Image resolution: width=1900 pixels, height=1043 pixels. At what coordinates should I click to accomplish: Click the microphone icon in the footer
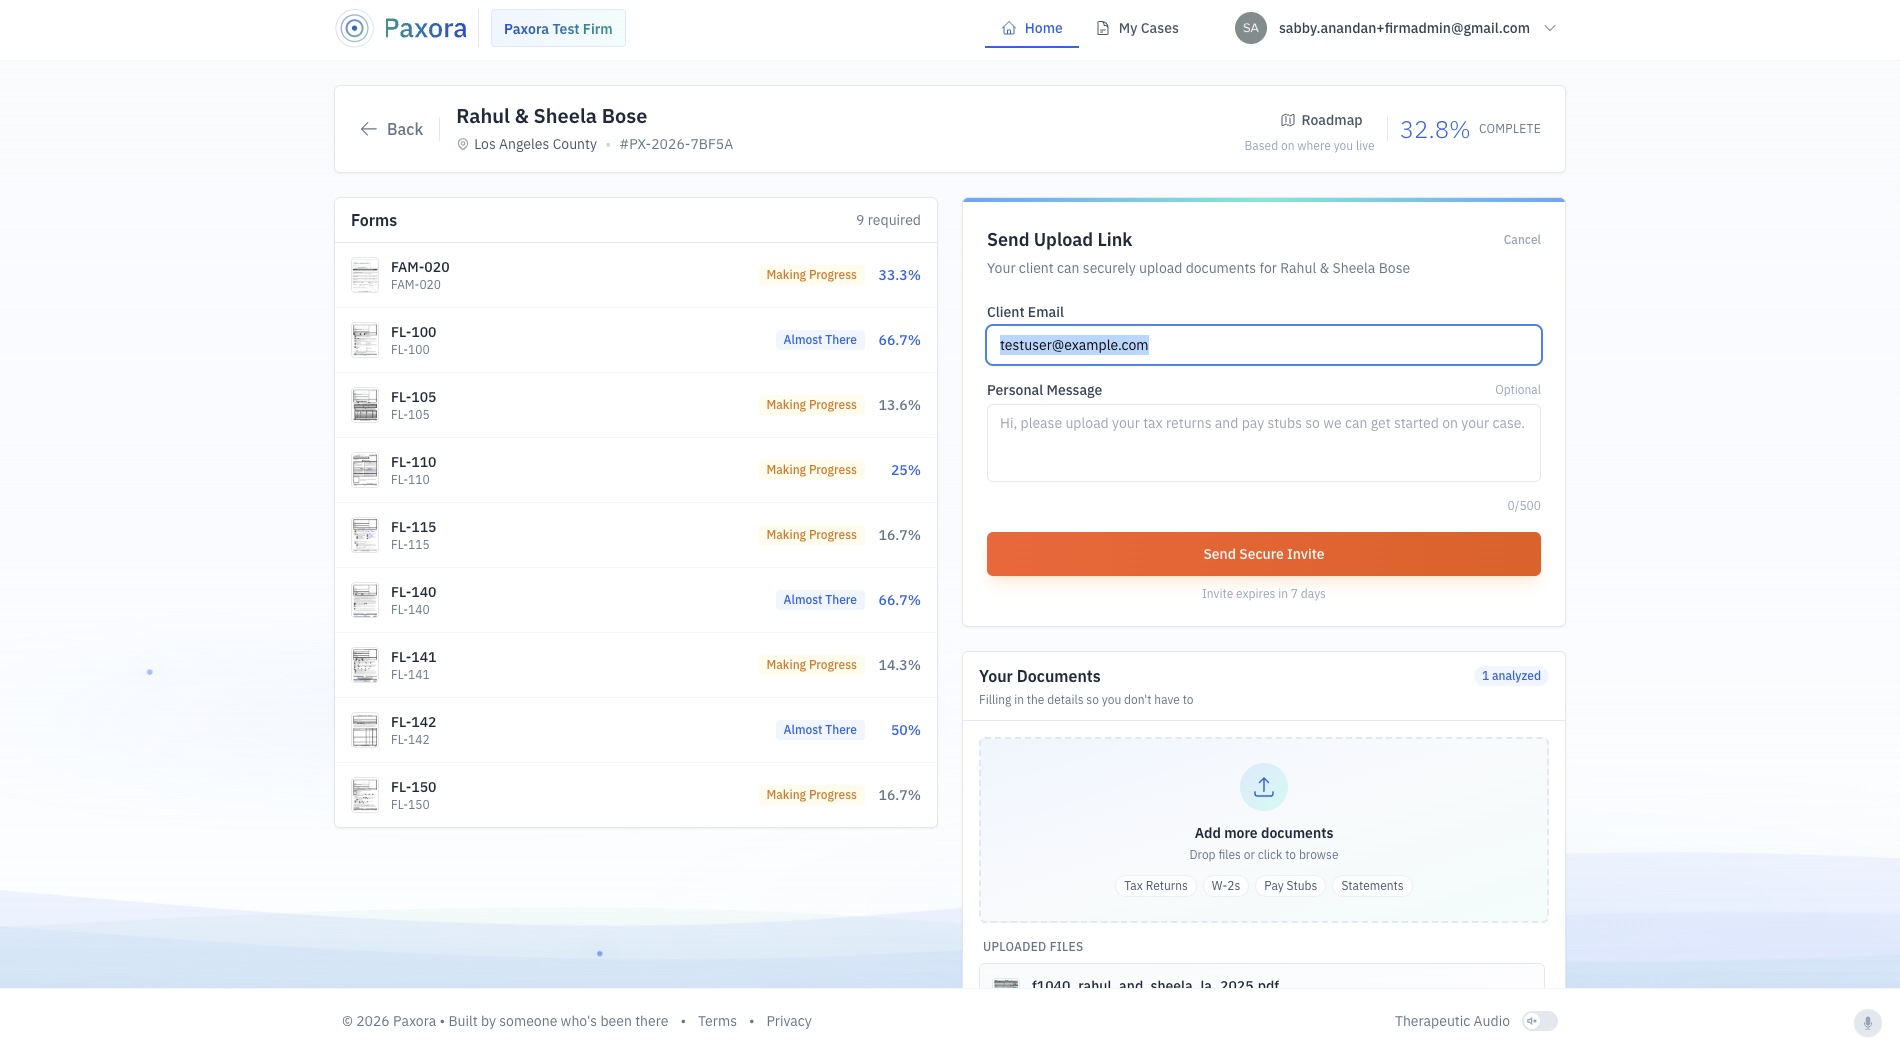click(1867, 1022)
